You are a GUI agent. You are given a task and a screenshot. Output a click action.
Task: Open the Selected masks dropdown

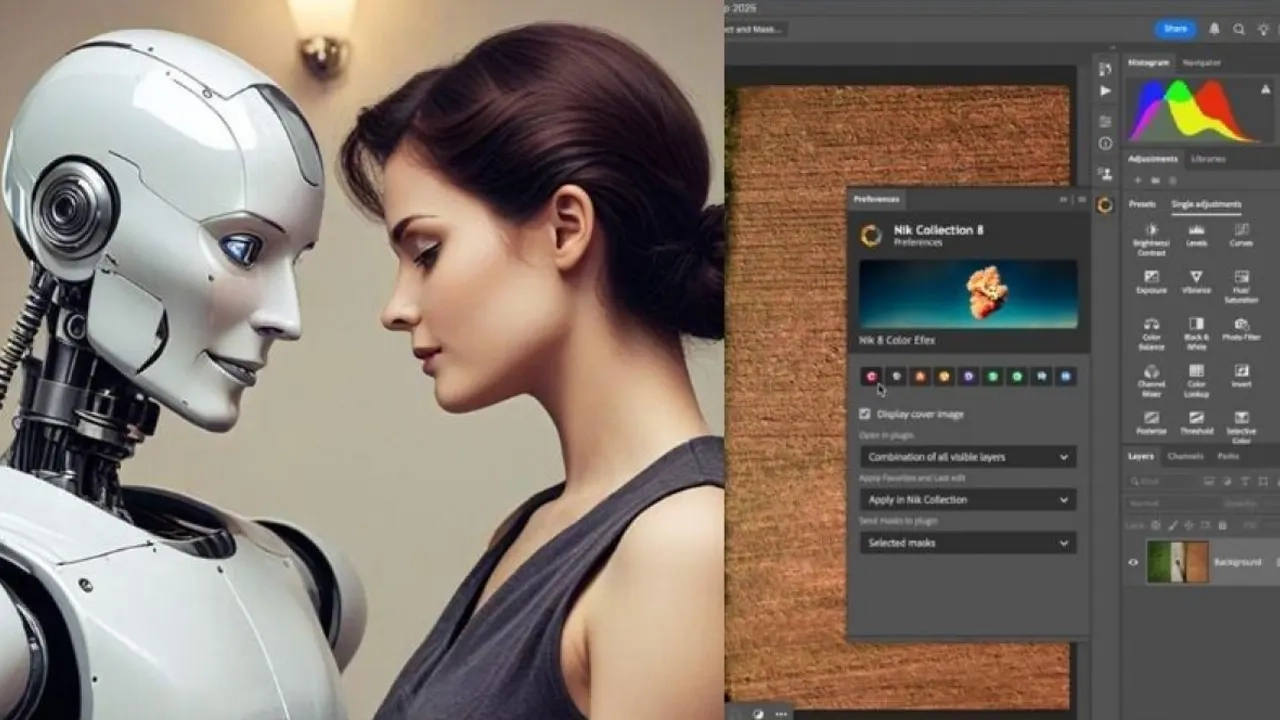pos(967,543)
